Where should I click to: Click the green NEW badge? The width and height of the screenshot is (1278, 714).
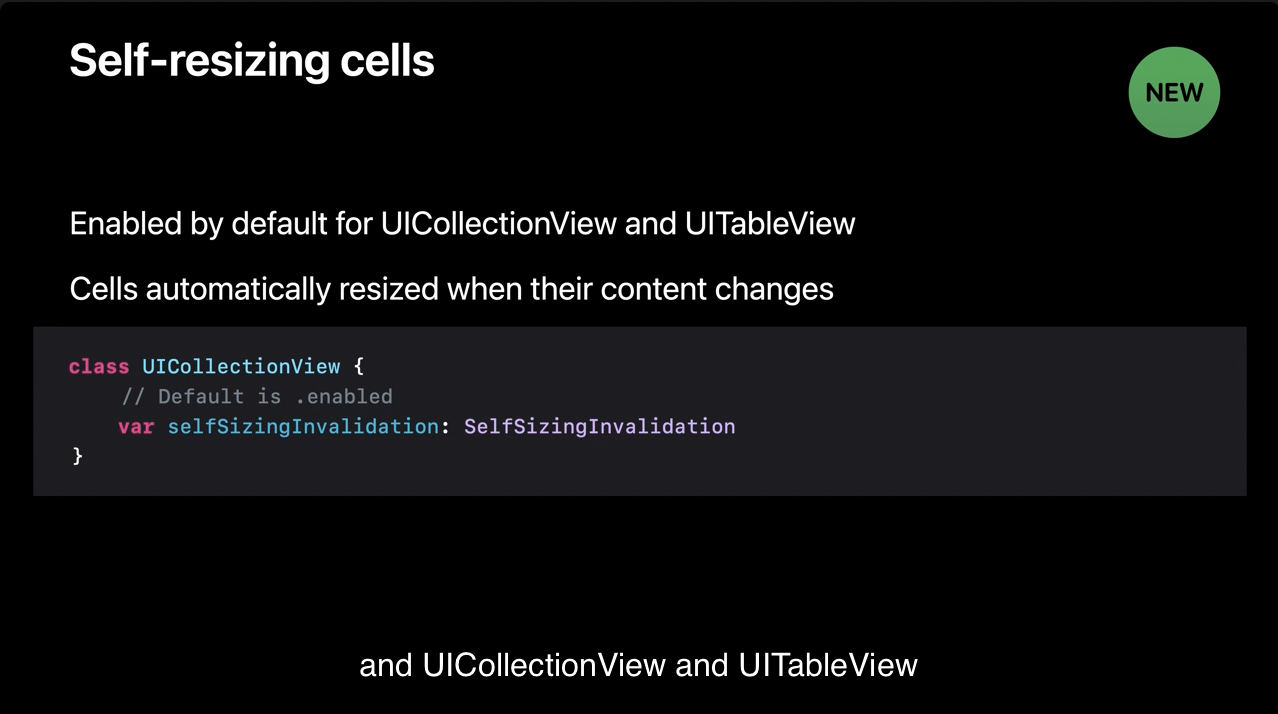click(1174, 92)
